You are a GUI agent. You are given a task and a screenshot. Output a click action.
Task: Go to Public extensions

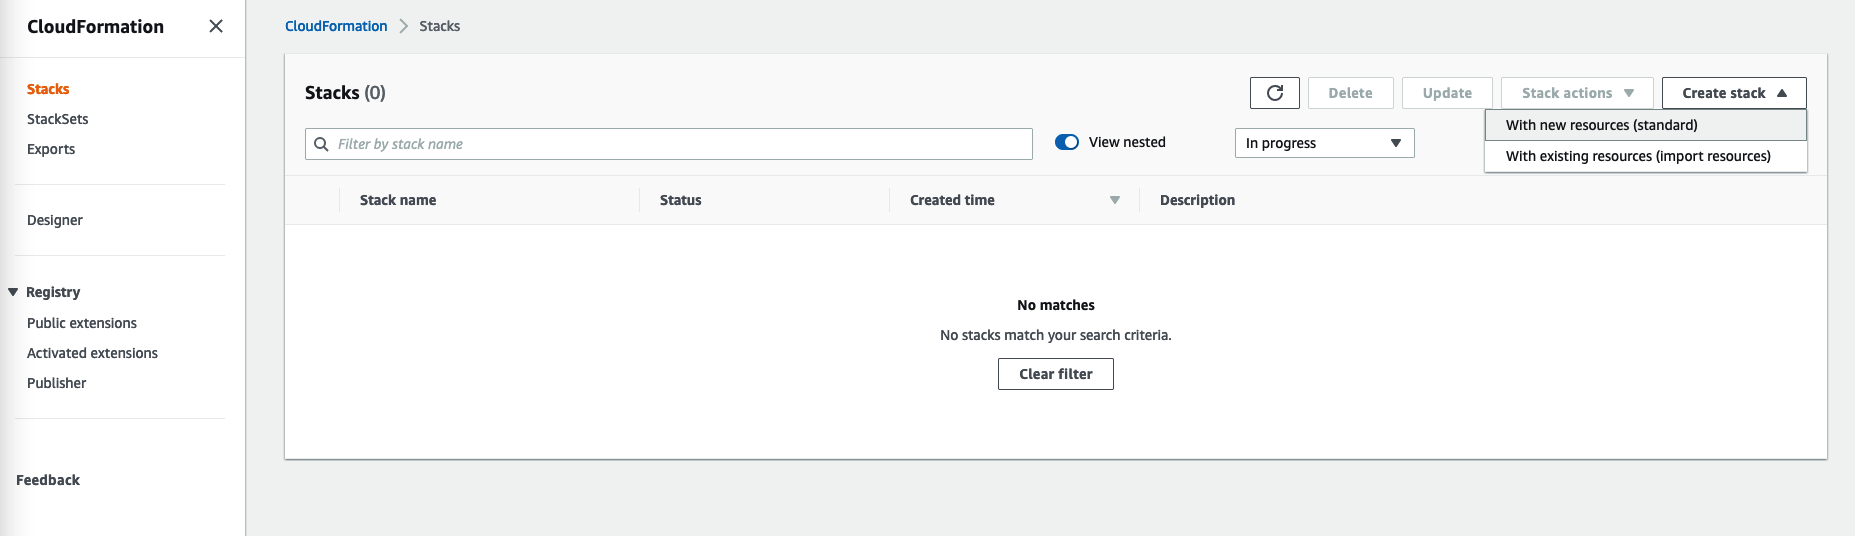click(x=82, y=323)
